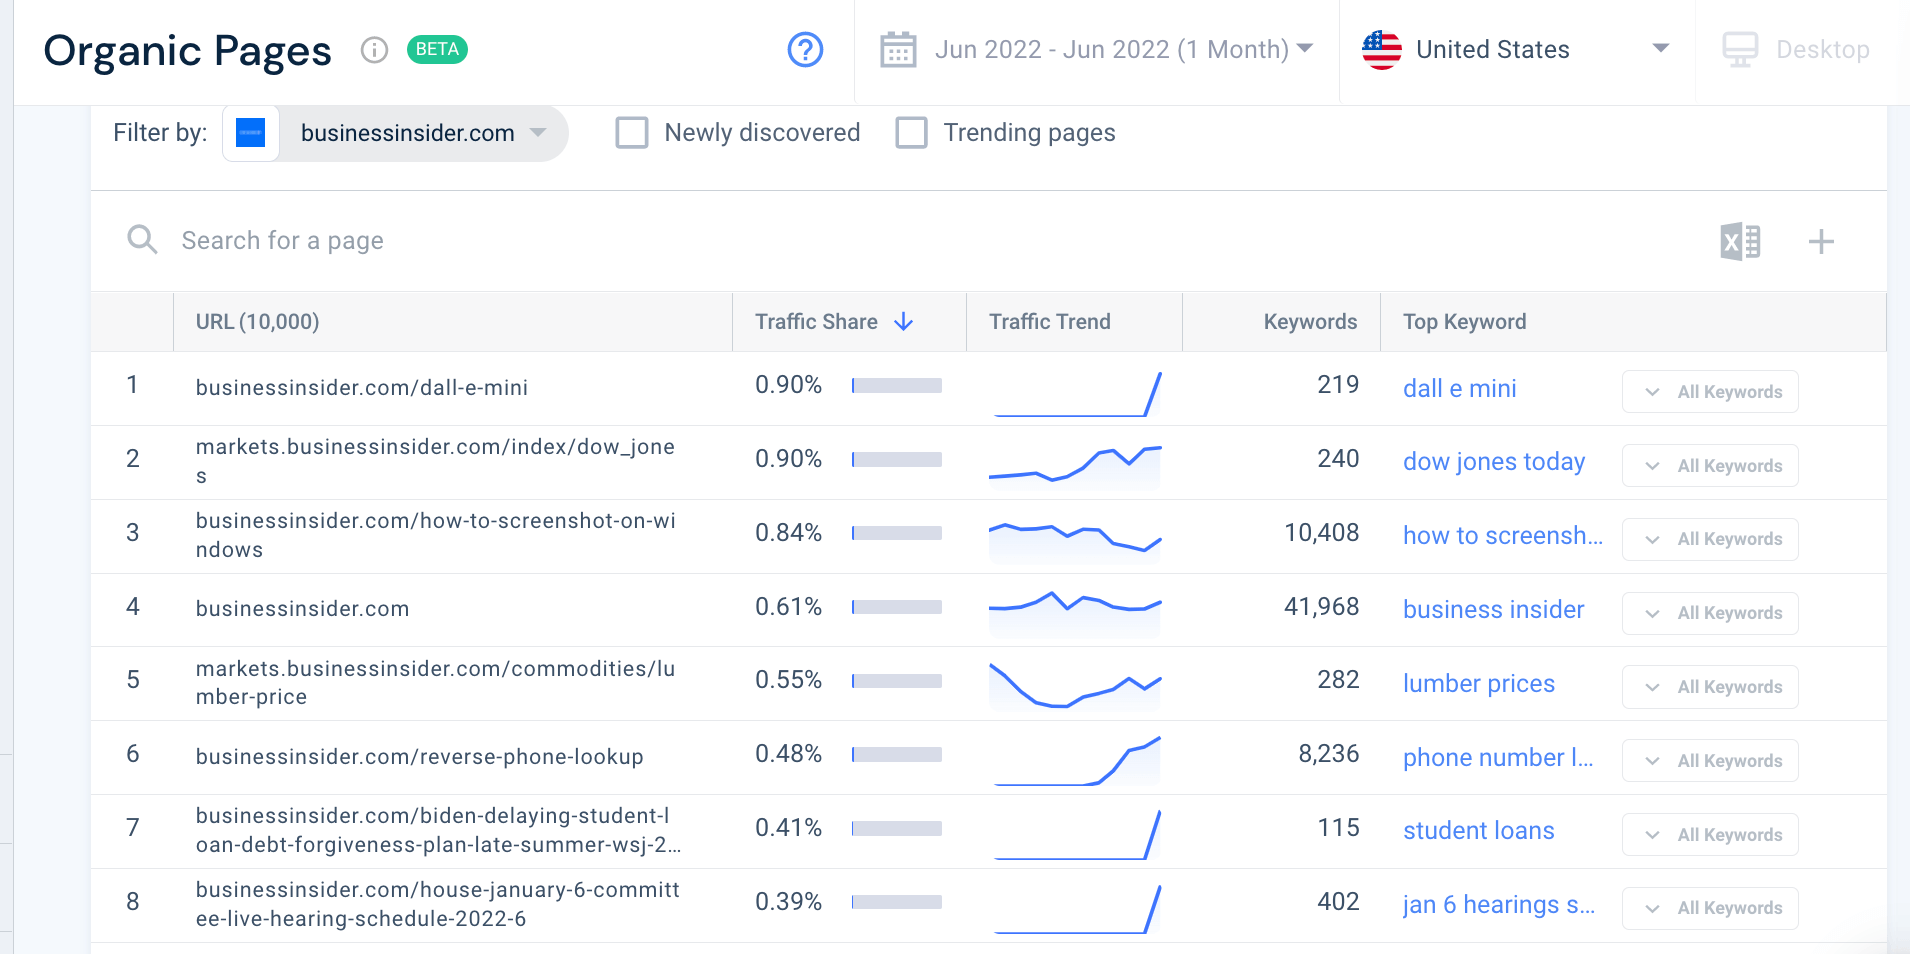The image size is (1910, 954).
Task: Open the lumber prices keyword link
Action: click(1478, 683)
